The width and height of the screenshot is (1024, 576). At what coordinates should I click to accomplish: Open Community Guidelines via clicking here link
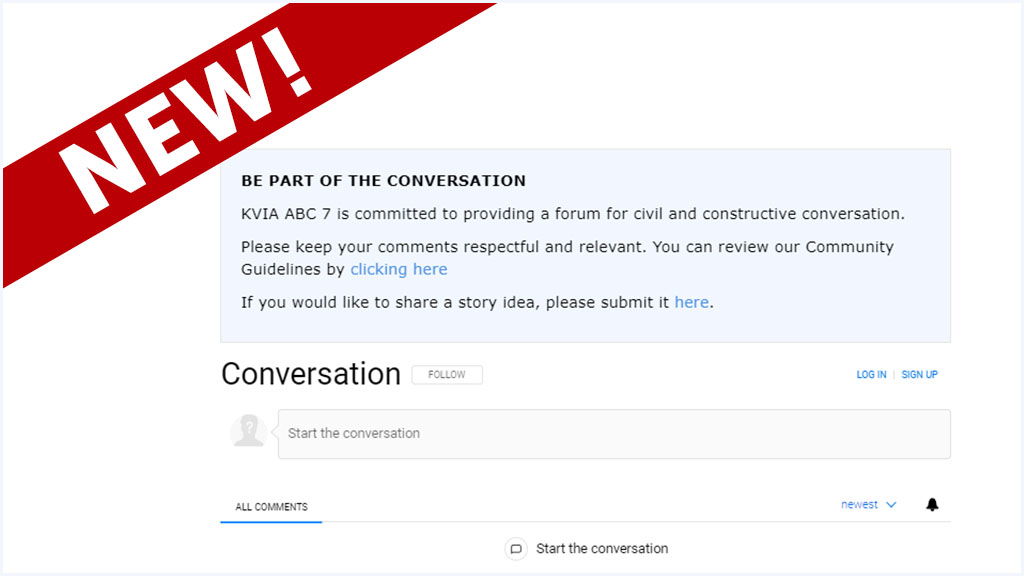pos(398,269)
